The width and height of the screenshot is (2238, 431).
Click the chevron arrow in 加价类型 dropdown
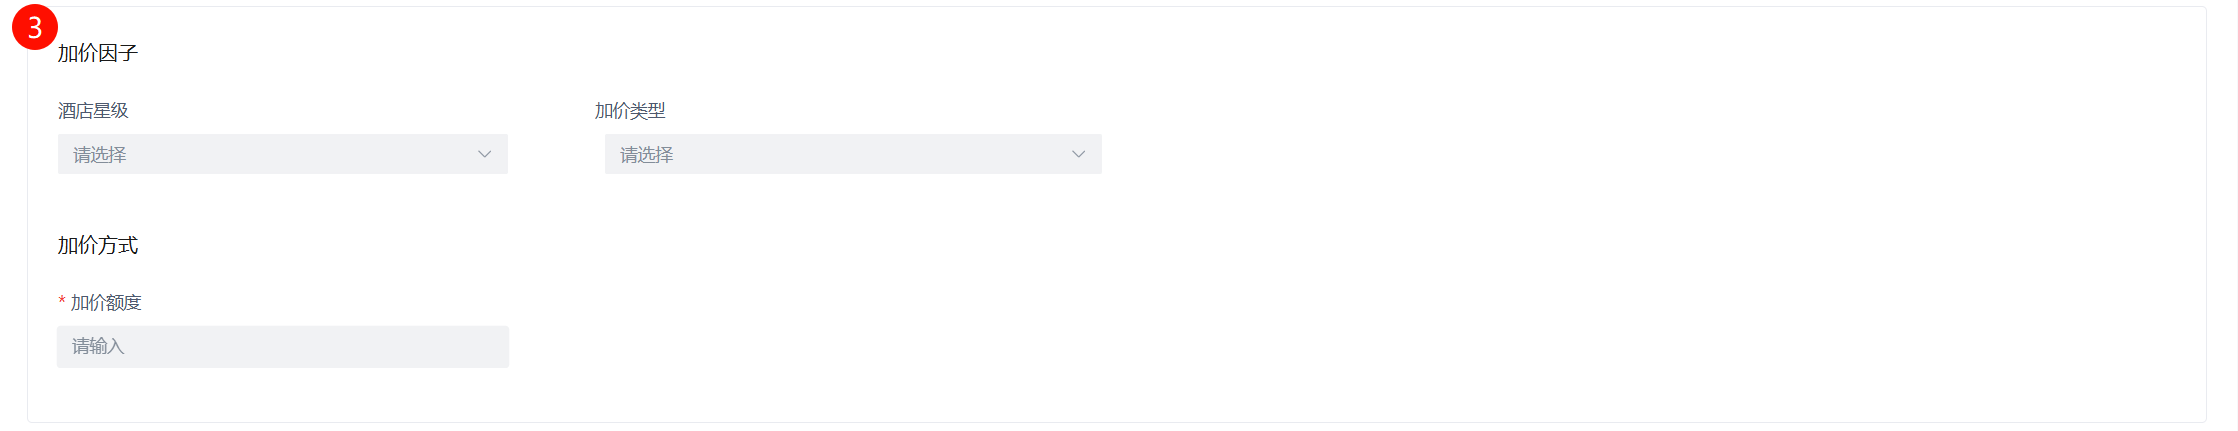[1078, 154]
